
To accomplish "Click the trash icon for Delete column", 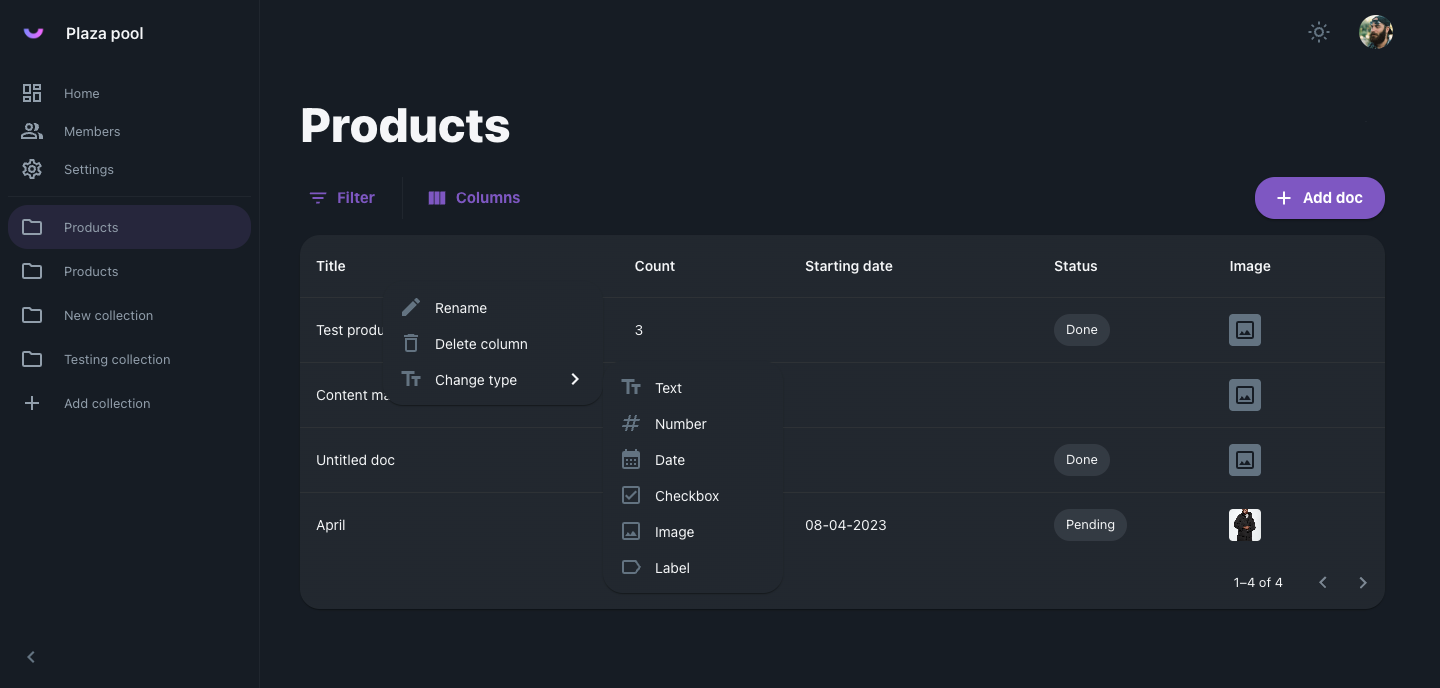I will click(x=411, y=344).
